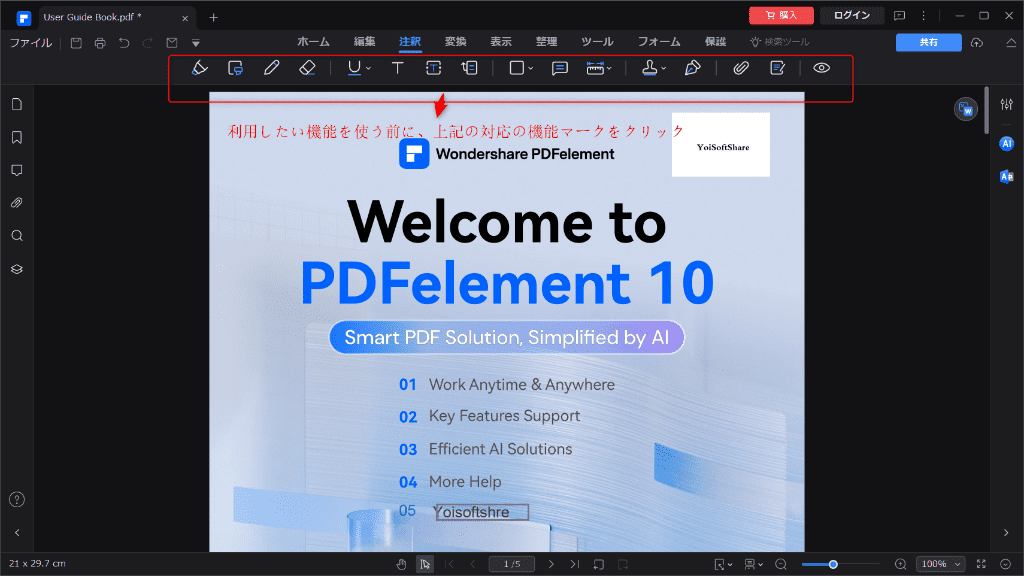Print the document with the printer icon
The width and height of the screenshot is (1024, 576).
(x=100, y=43)
